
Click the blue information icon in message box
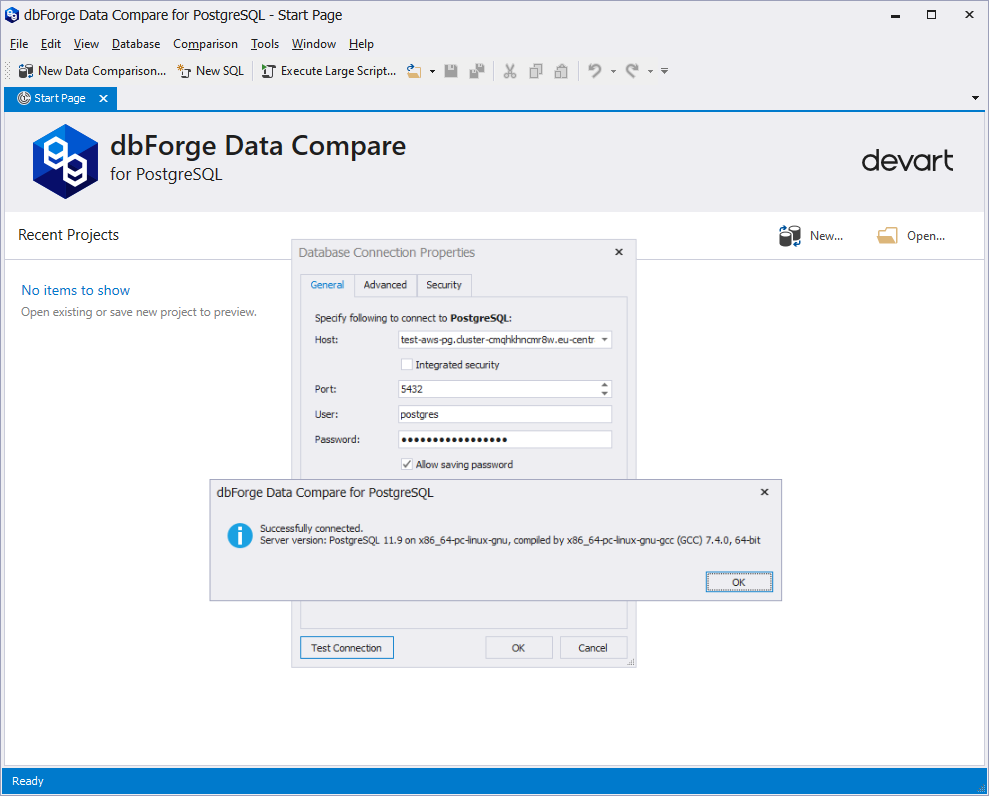point(240,536)
